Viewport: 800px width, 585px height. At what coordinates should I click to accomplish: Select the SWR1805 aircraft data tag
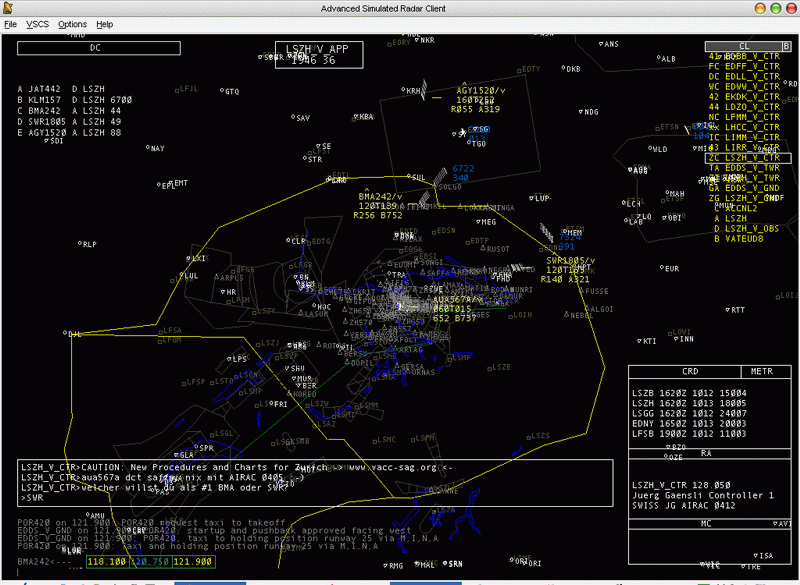pyautogui.click(x=570, y=261)
